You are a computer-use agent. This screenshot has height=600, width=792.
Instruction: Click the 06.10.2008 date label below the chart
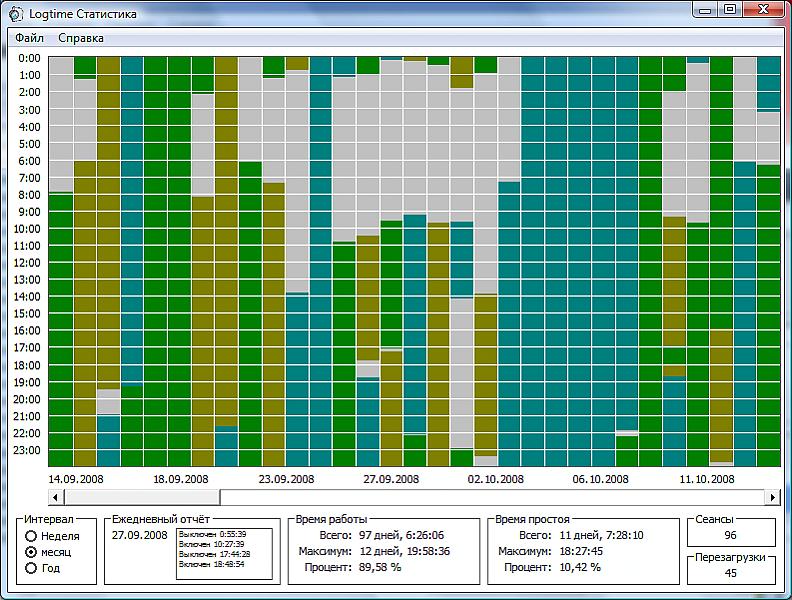599,479
